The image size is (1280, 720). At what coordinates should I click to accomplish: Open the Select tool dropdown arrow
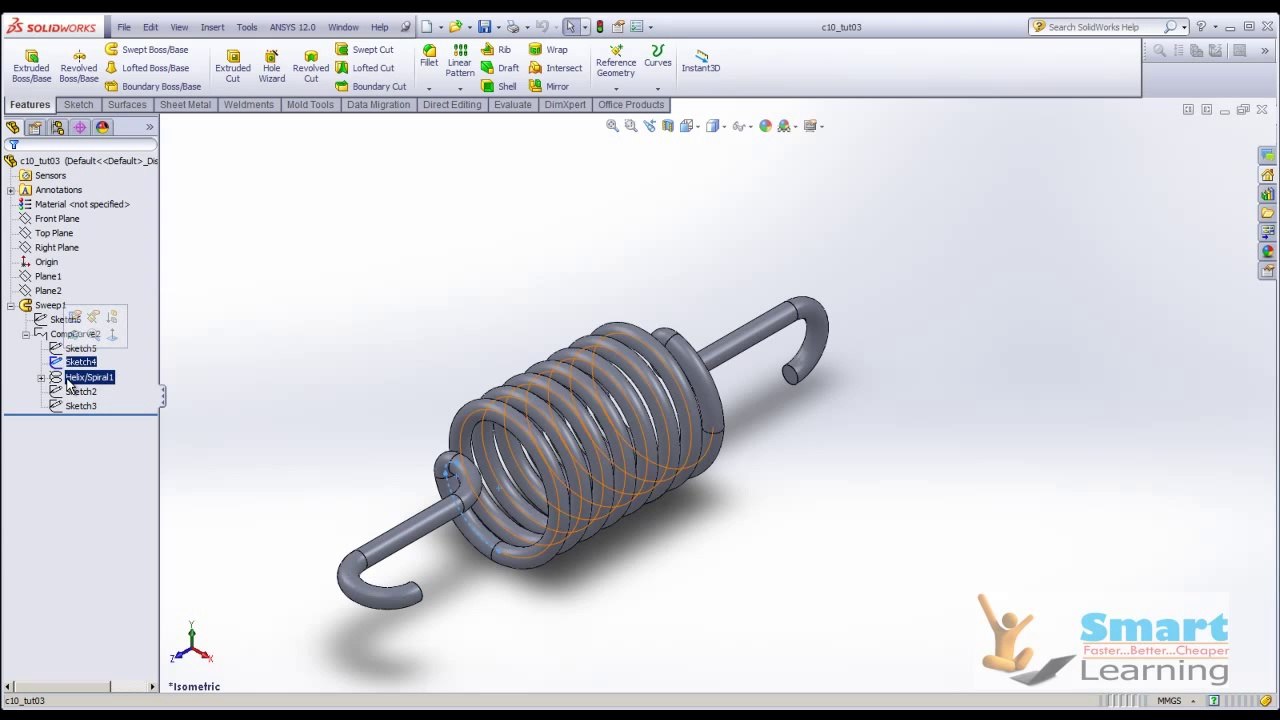[585, 27]
